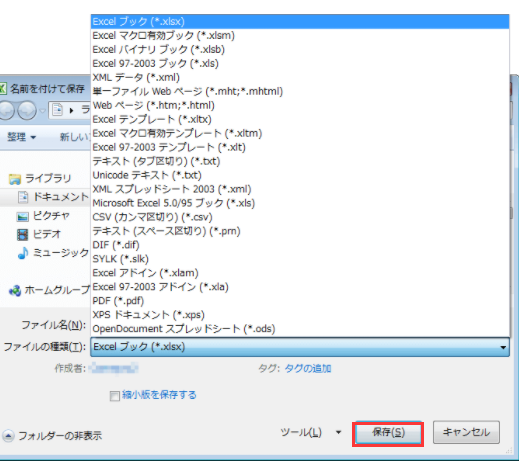Select 単一ファイル Web ページ (*.mht) option
The image size is (519, 470).
tap(300, 92)
